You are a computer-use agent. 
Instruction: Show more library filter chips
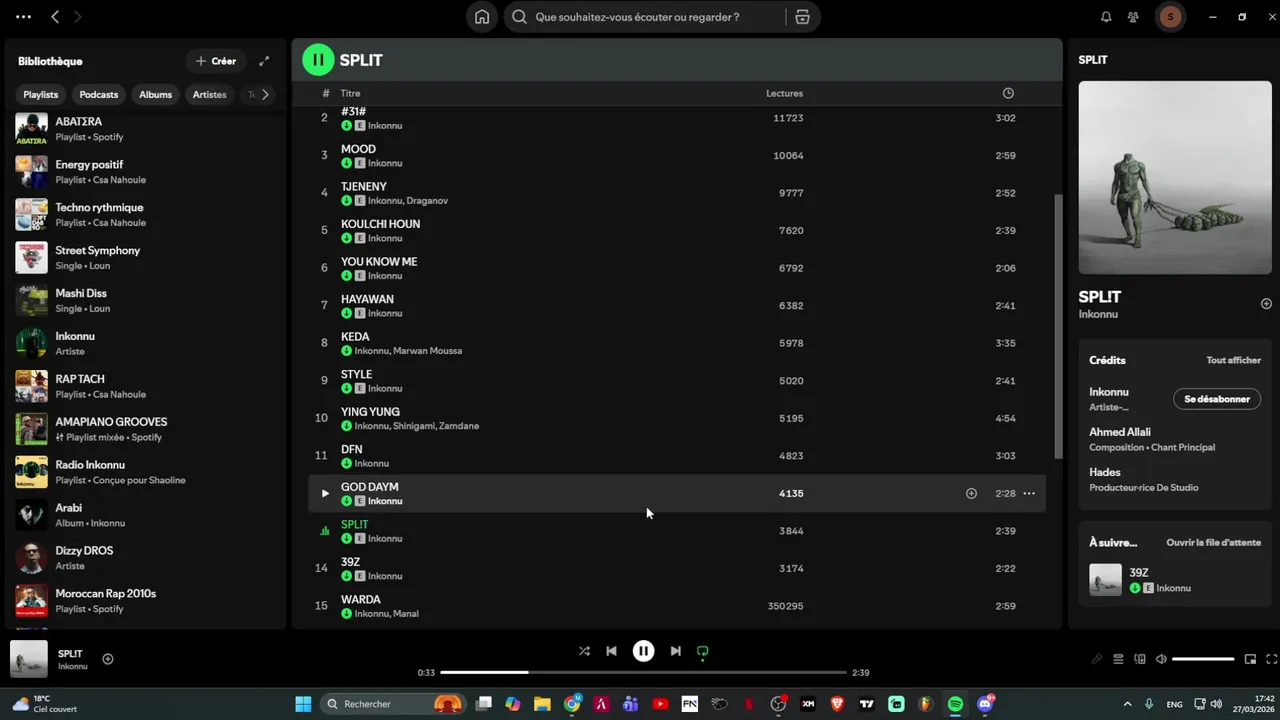[x=265, y=95]
